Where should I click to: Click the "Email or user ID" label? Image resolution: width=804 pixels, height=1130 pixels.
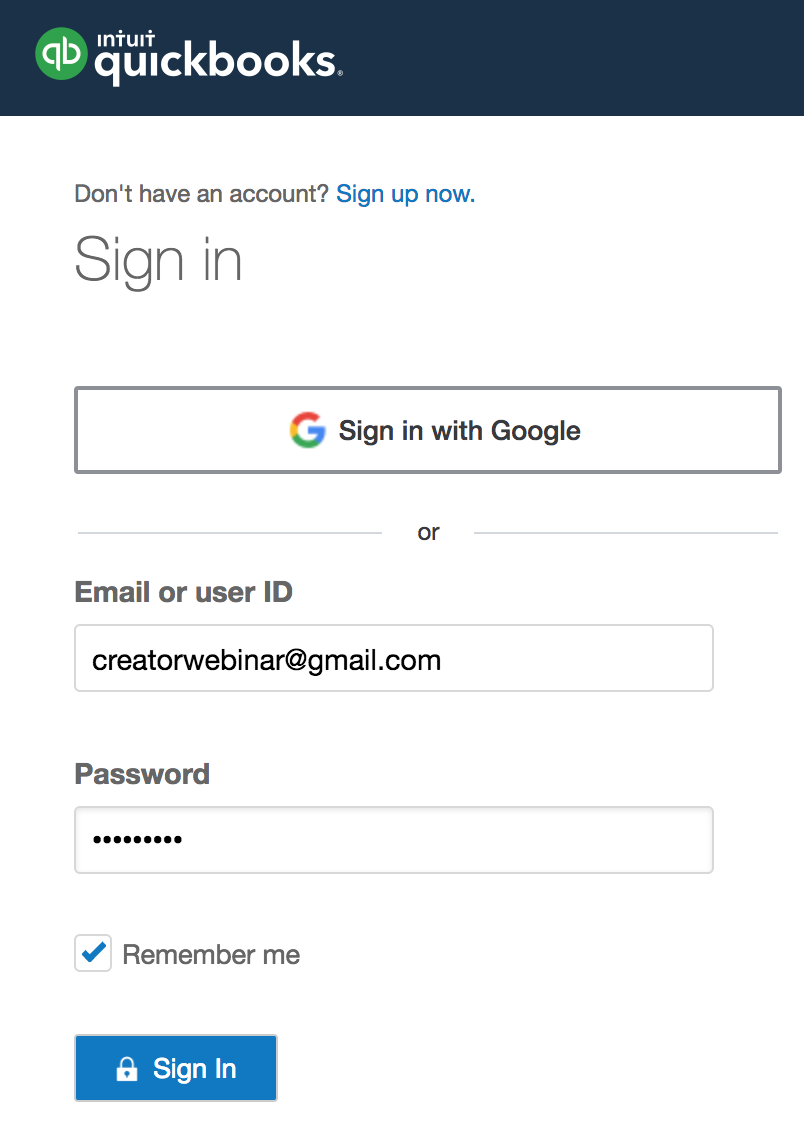click(x=183, y=592)
